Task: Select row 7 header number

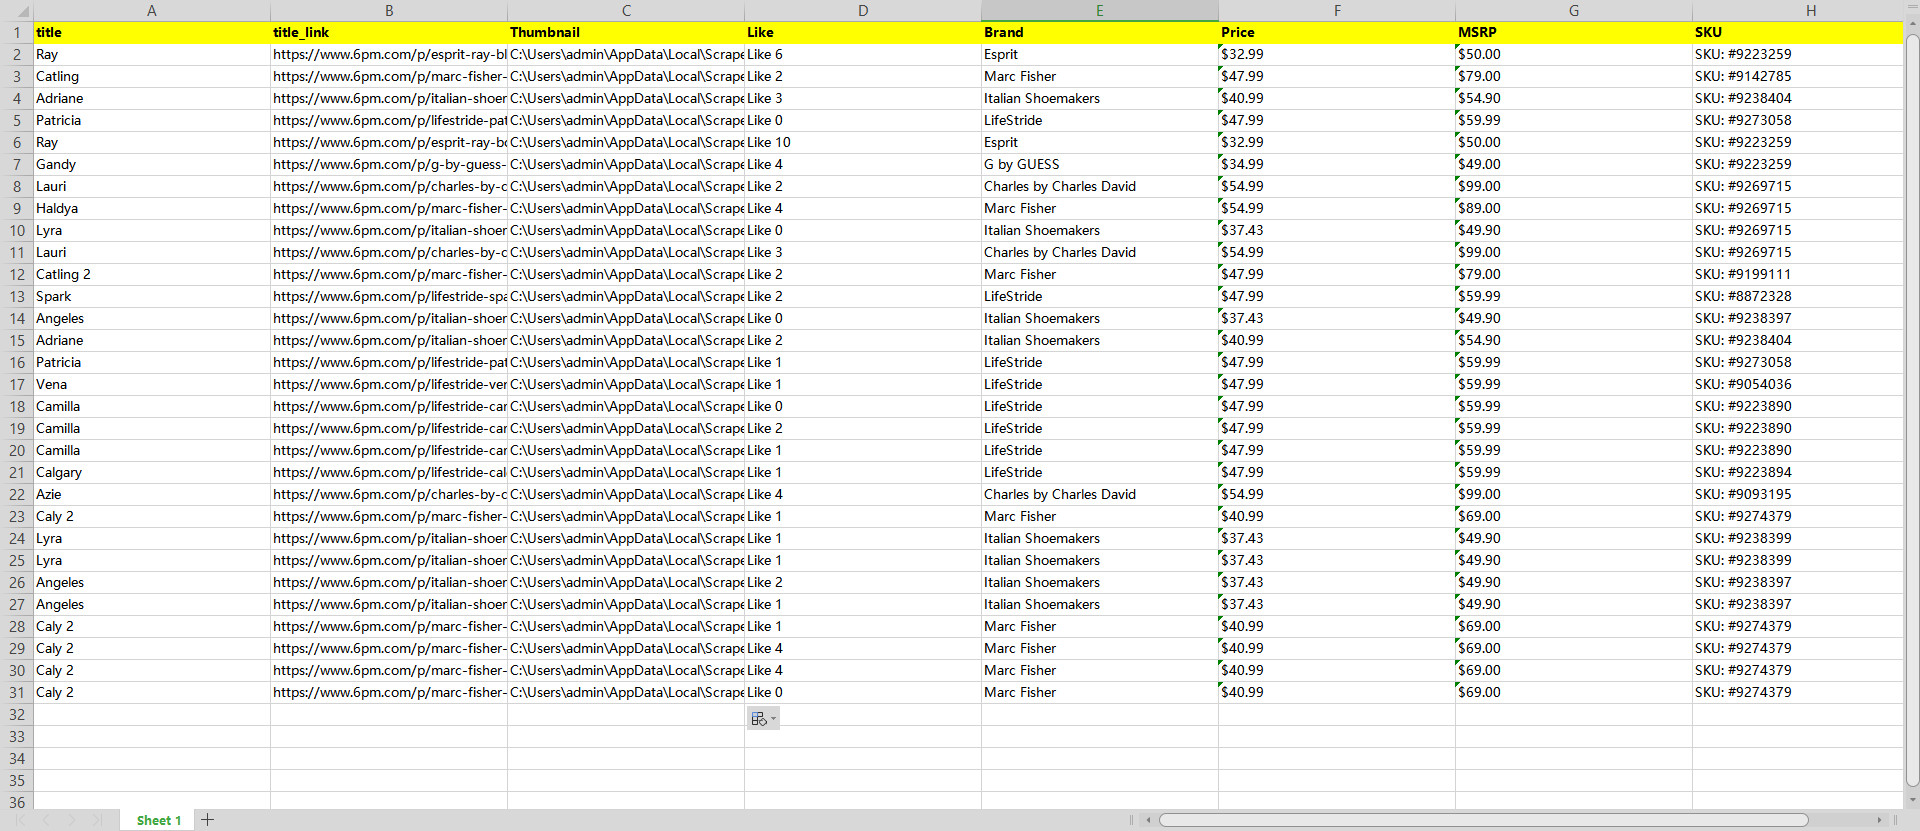Action: point(17,164)
